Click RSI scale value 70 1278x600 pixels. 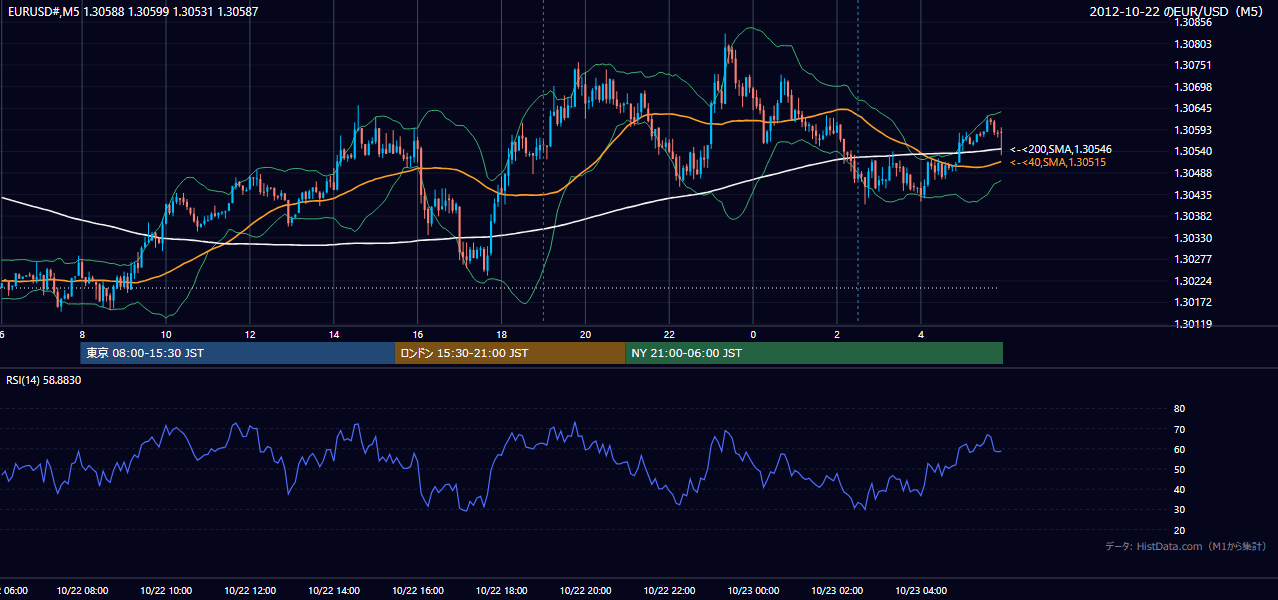(1179, 429)
